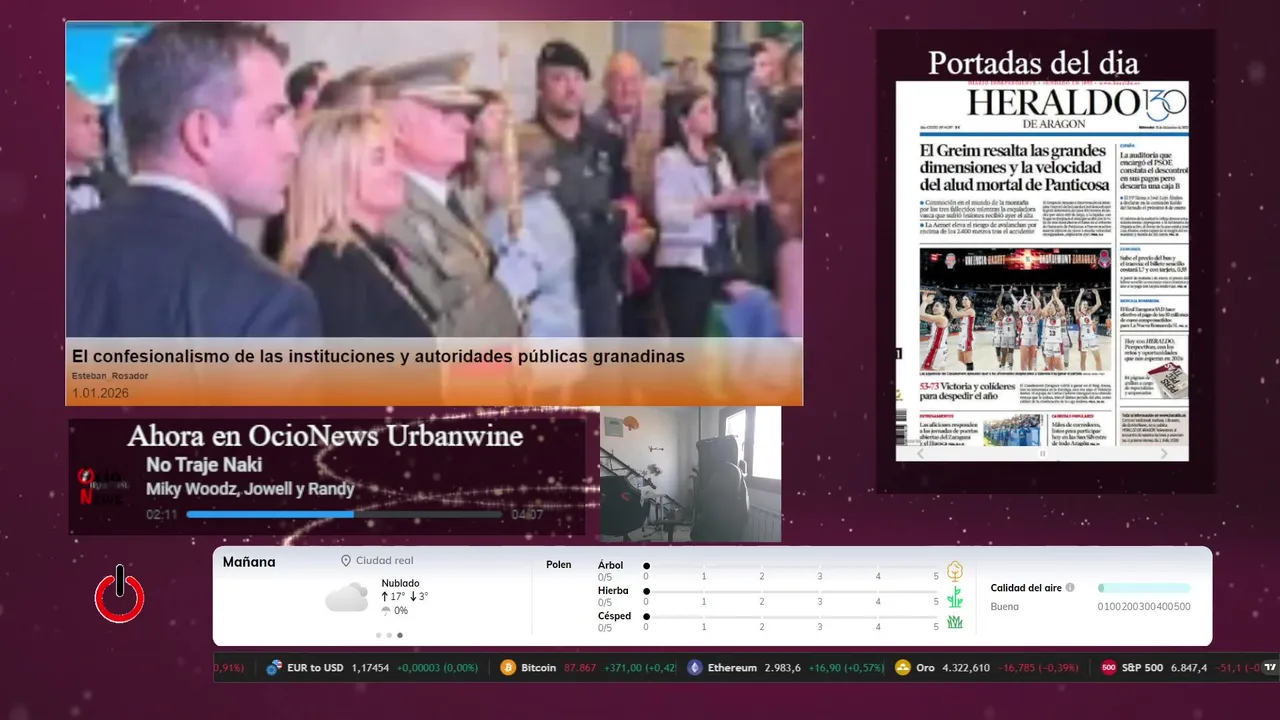This screenshot has width=1280, height=720.
Task: Click the Bitcoin logo in ticker
Action: pyautogui.click(x=508, y=667)
